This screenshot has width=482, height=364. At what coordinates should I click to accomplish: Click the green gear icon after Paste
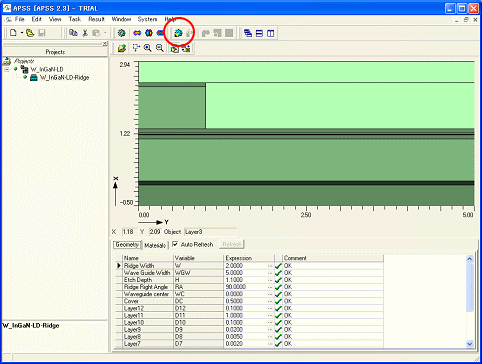point(121,33)
